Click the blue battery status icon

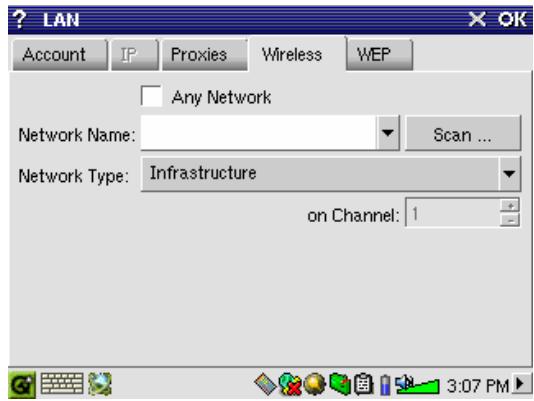385,385
